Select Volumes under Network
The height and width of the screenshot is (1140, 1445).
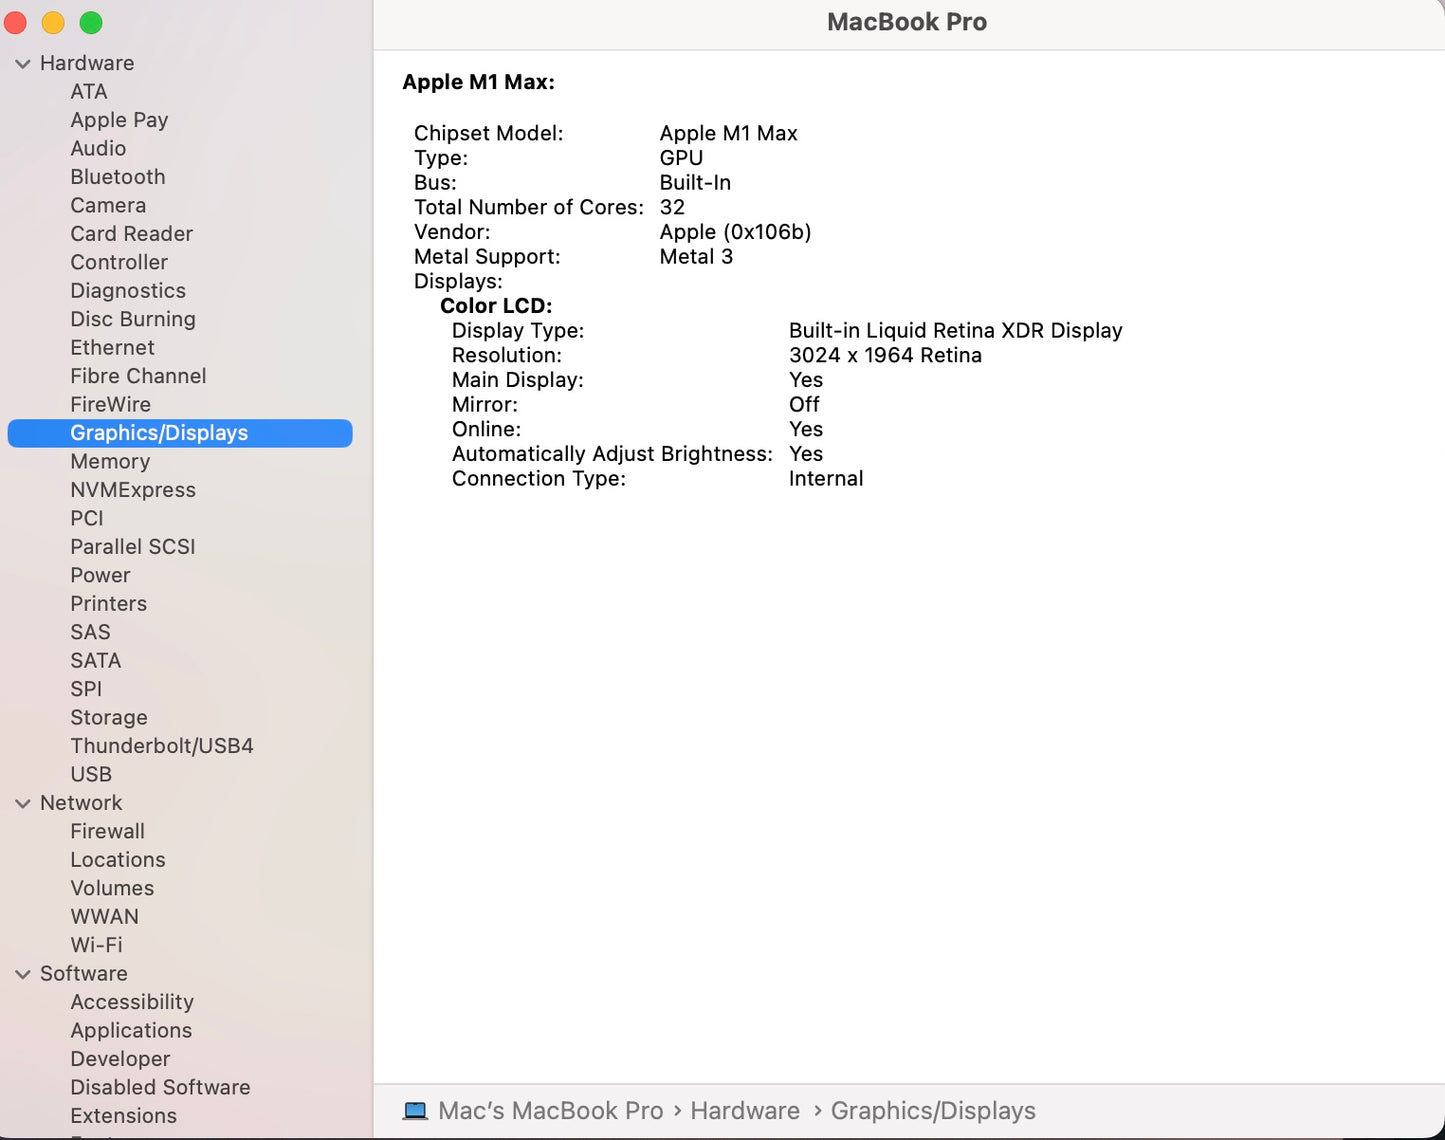tap(112, 889)
